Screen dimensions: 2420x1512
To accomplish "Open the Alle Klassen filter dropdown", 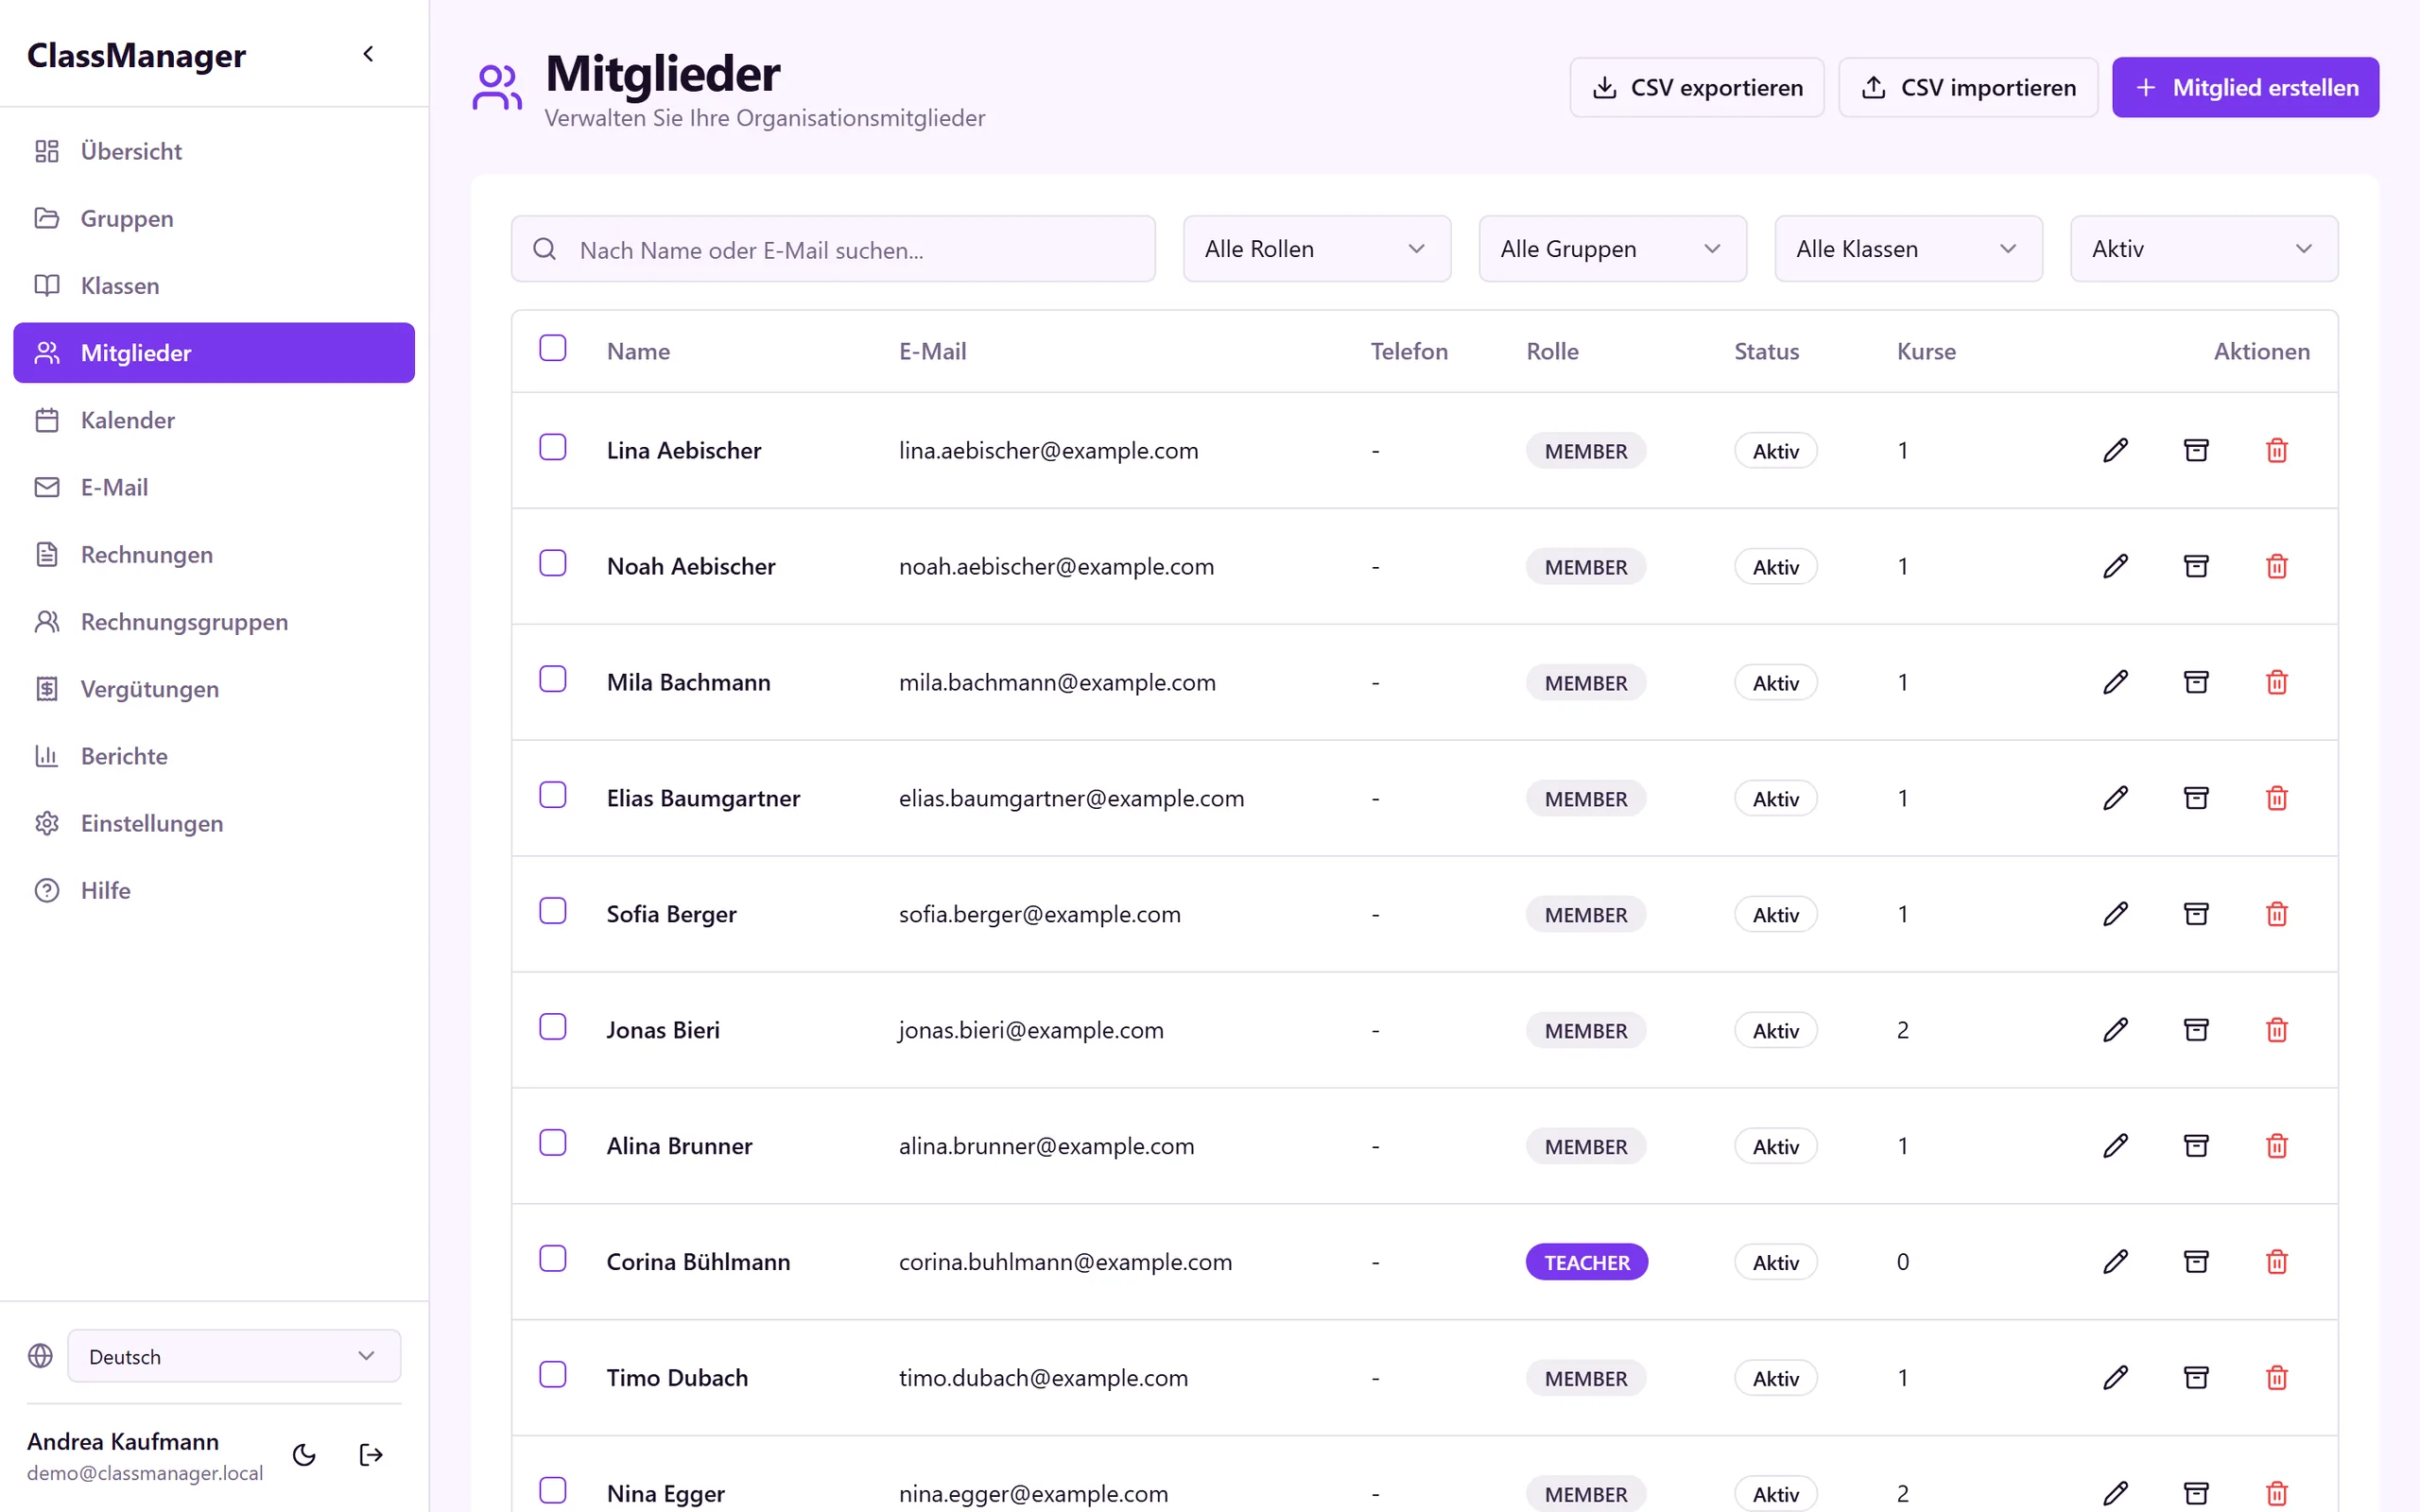I will [x=1908, y=249].
